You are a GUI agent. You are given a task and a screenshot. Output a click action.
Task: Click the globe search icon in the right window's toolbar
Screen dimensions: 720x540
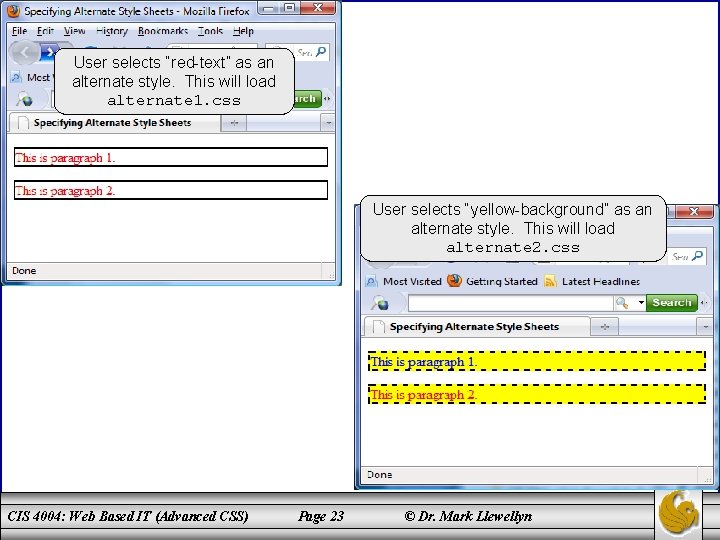[x=381, y=303]
